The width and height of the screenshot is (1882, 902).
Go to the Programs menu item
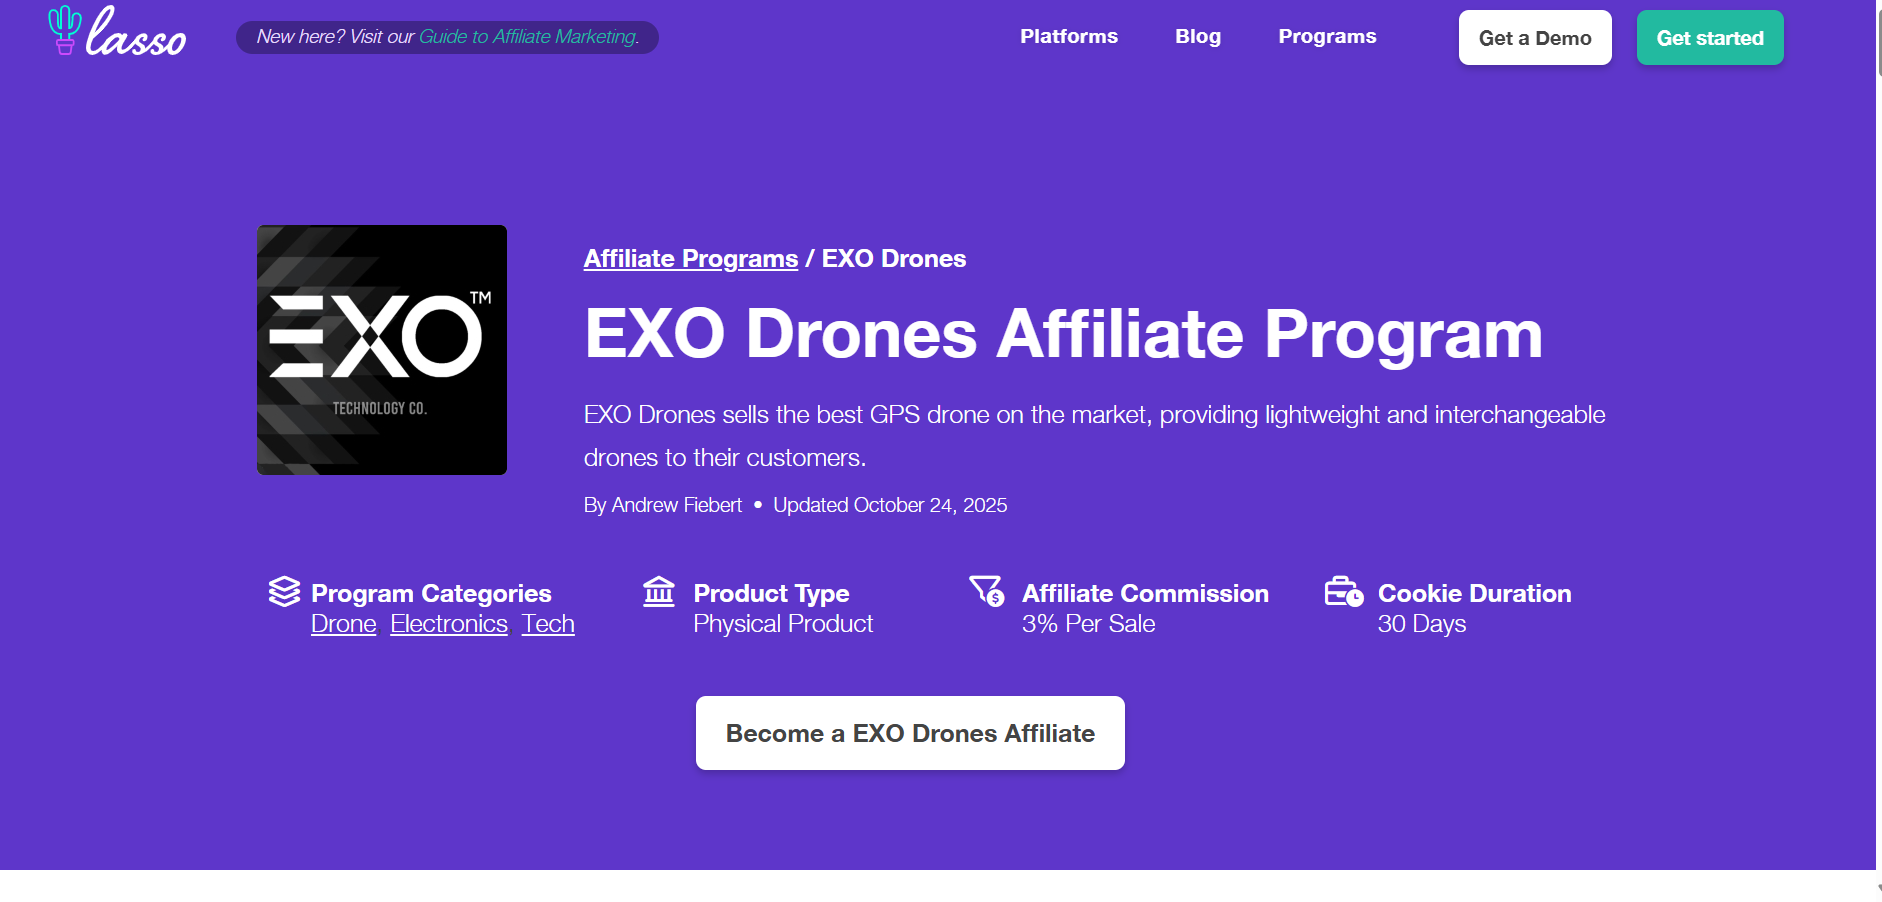pos(1326,37)
